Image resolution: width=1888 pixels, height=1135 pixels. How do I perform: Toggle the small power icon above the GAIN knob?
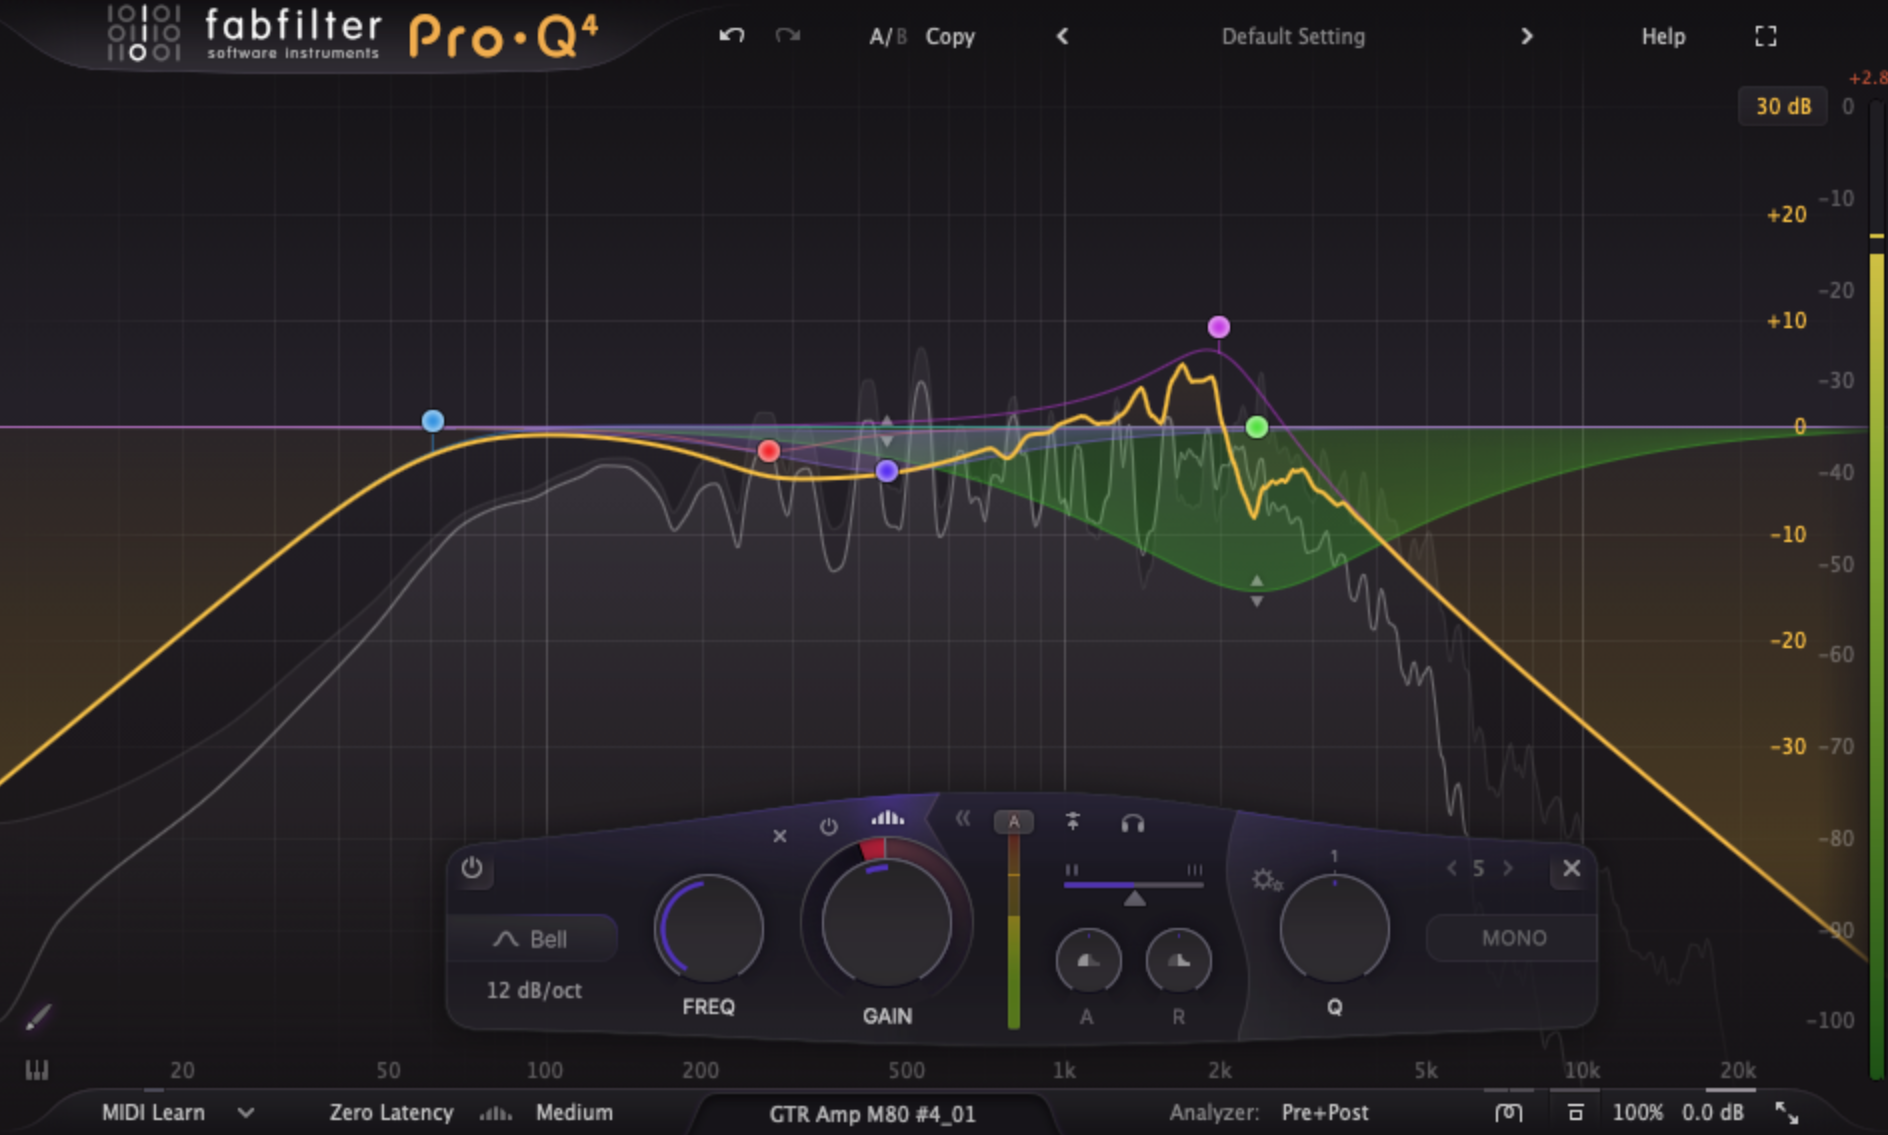pyautogui.click(x=828, y=827)
